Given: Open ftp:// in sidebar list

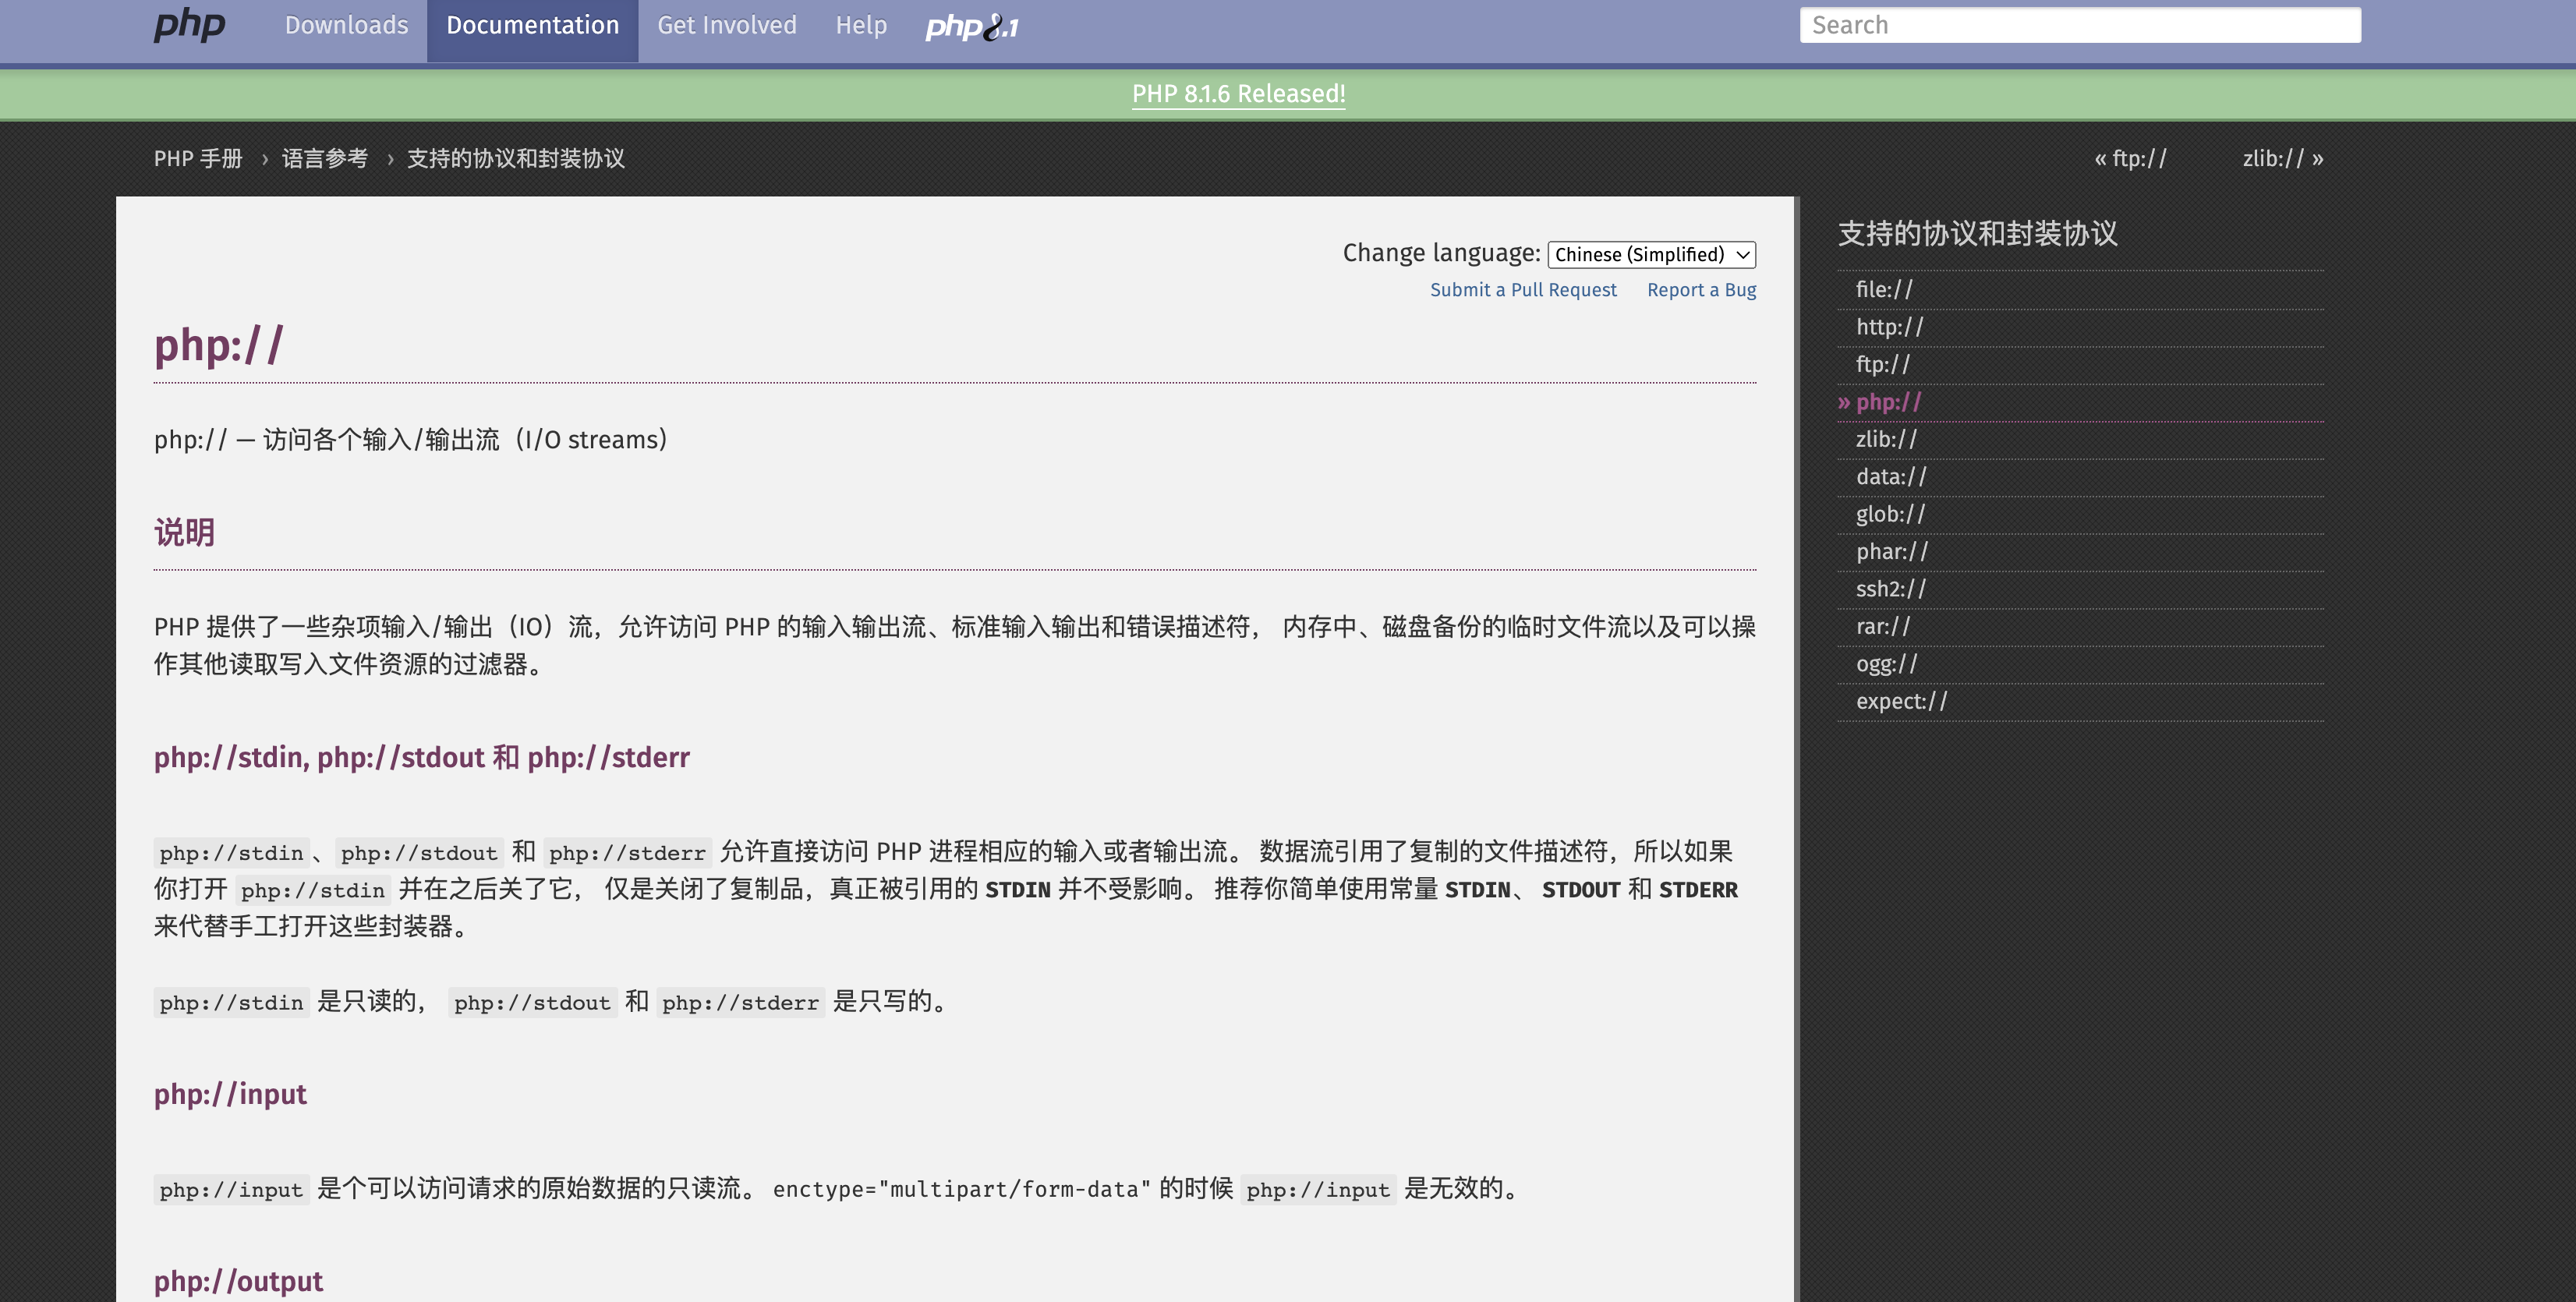Looking at the screenshot, I should click(x=1882, y=365).
